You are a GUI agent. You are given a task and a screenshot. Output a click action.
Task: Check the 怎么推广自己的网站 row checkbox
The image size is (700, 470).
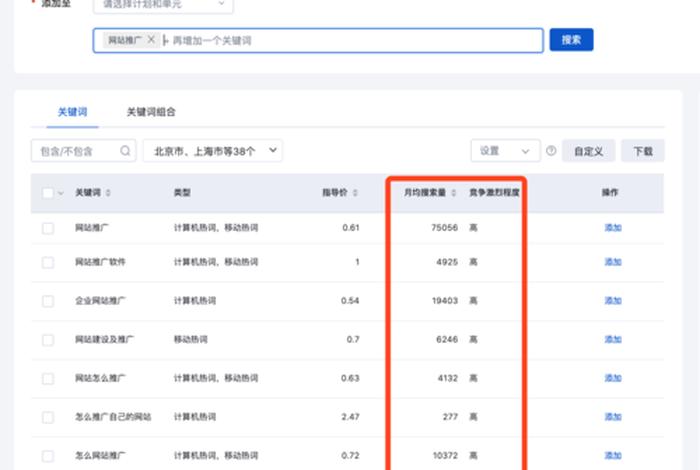(x=48, y=417)
